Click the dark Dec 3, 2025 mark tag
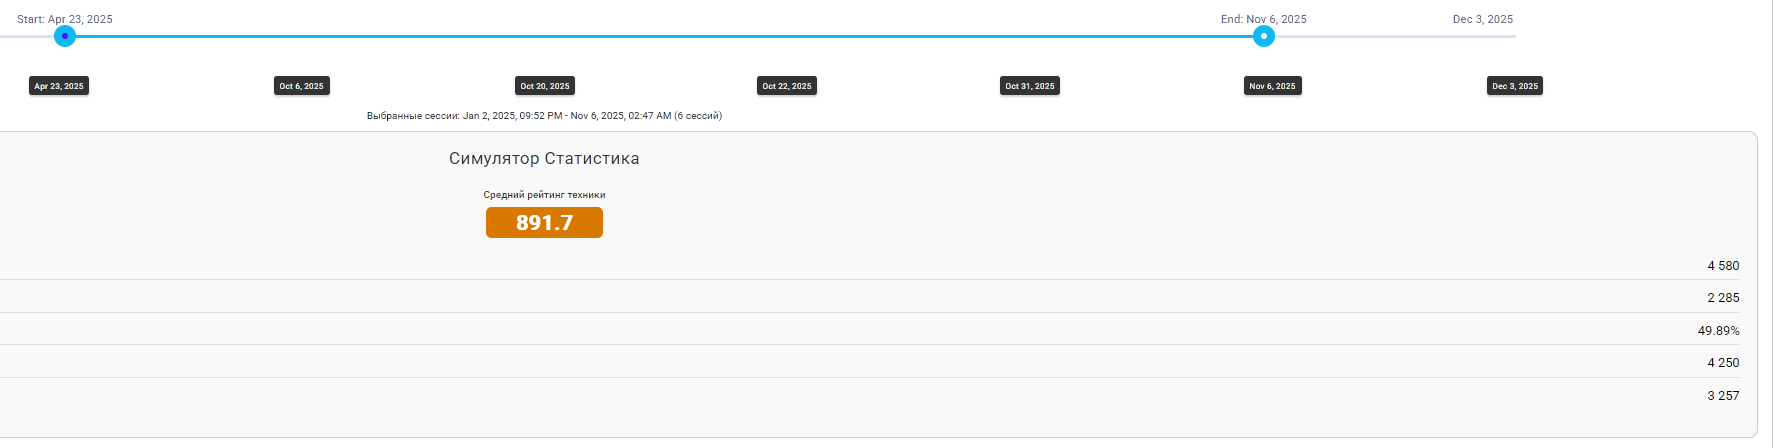The image size is (1773, 448). pos(1515,86)
